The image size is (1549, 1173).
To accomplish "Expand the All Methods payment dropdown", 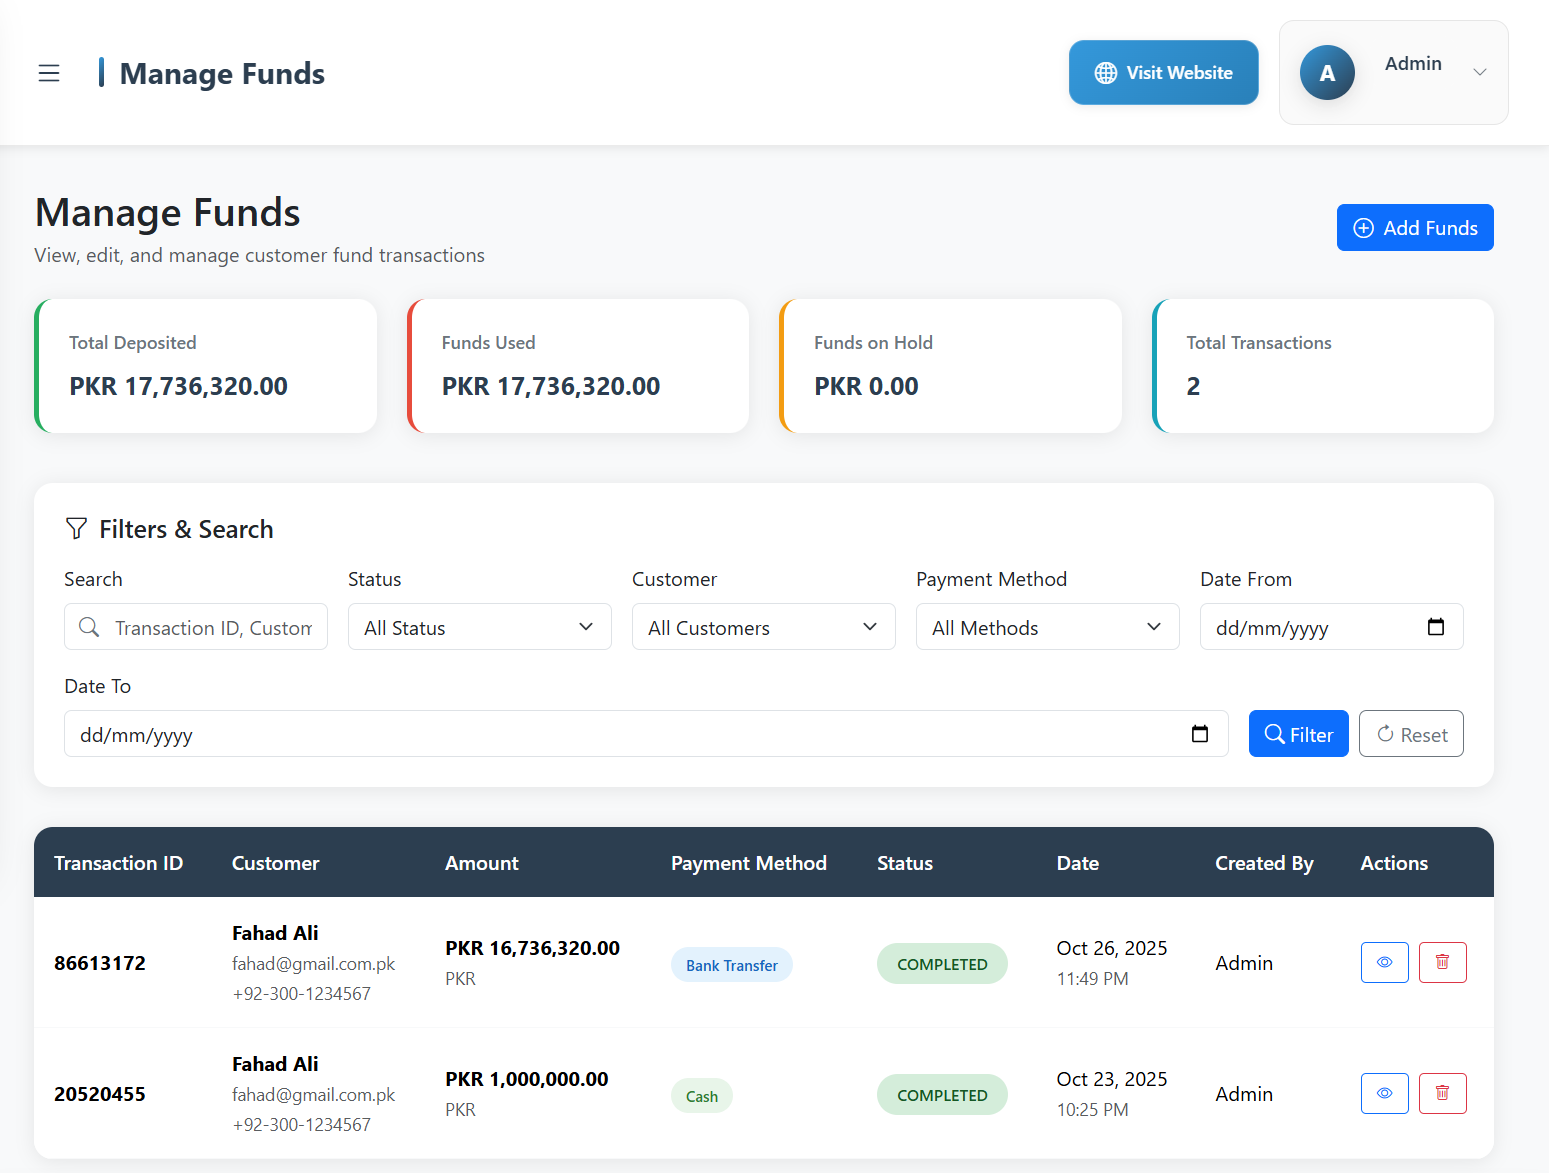I will [x=1047, y=627].
